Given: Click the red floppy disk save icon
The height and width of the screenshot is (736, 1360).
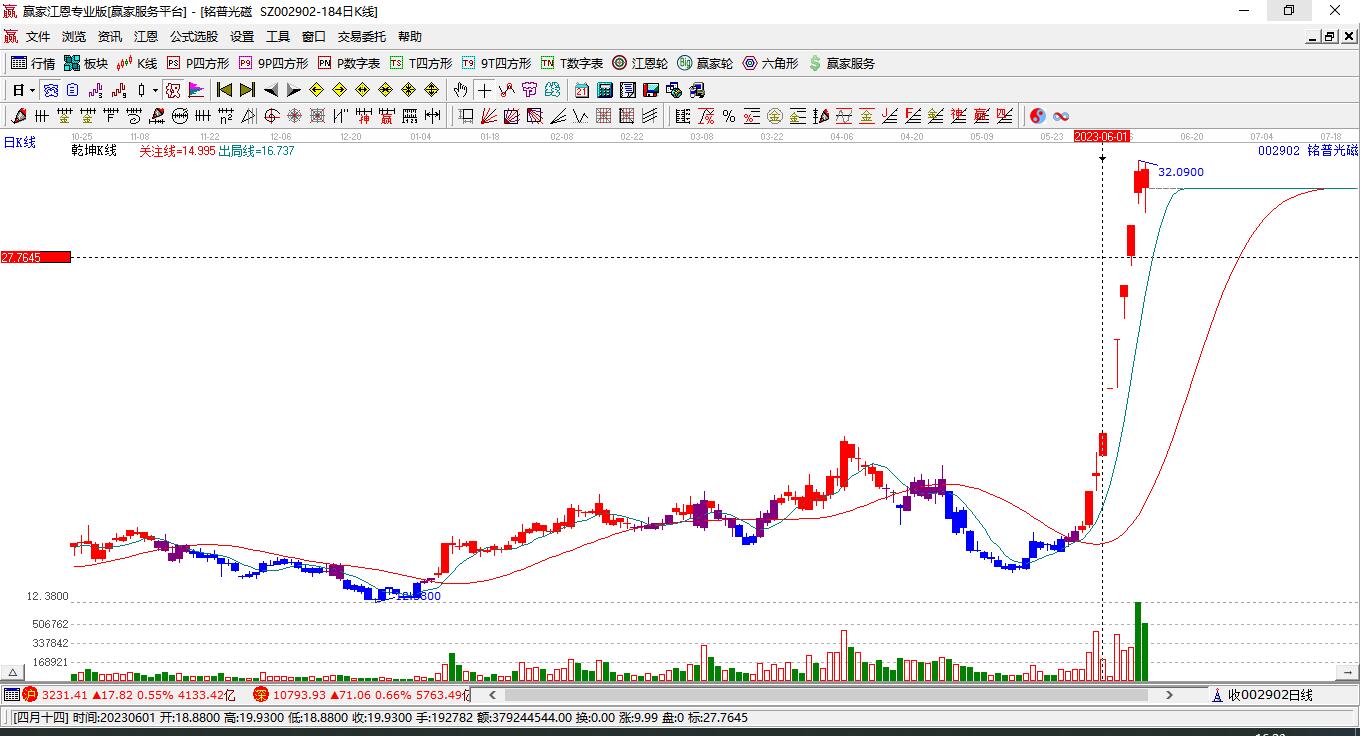Looking at the screenshot, I should [650, 90].
